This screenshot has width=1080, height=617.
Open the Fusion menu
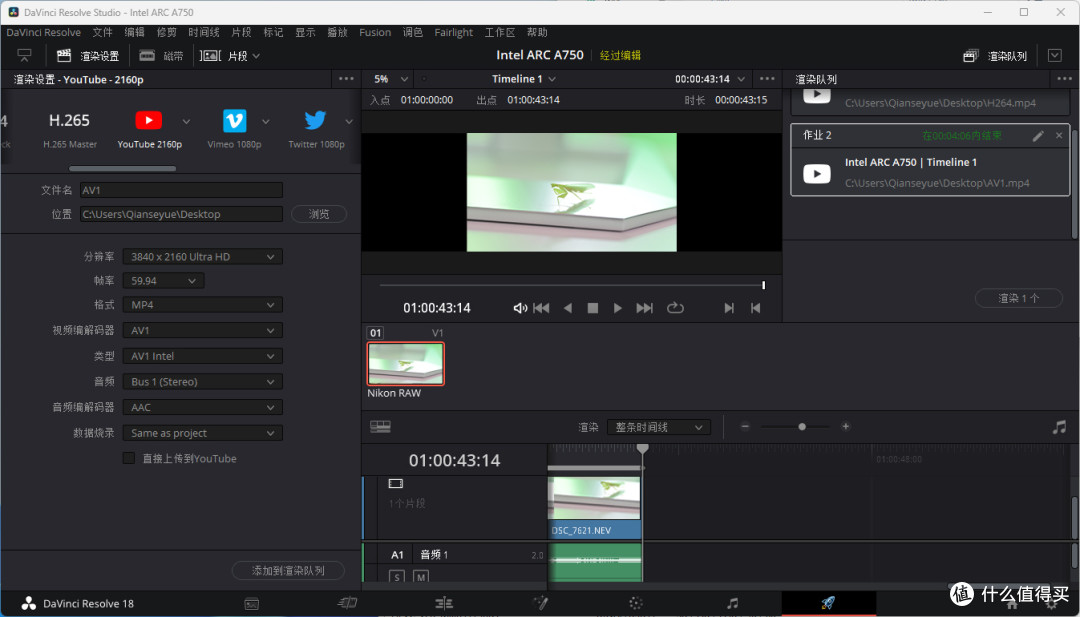[x=375, y=32]
